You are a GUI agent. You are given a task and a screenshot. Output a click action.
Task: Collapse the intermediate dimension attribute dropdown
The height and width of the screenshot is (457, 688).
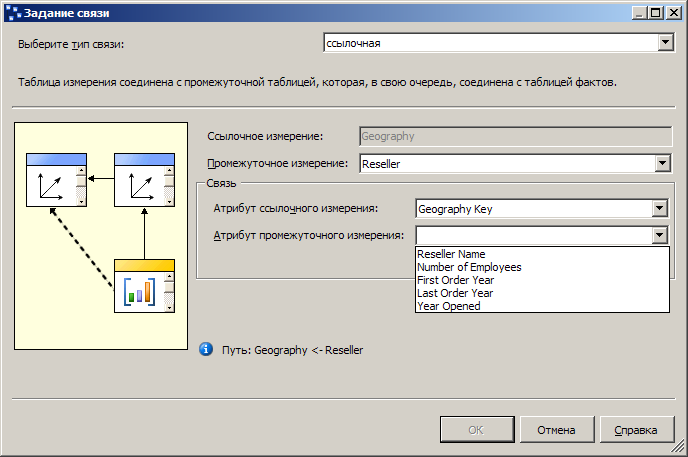[659, 236]
